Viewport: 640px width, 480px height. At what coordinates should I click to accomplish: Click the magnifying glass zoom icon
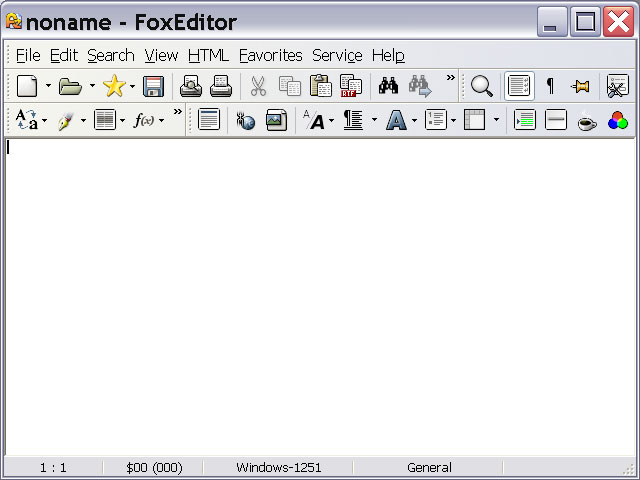point(482,86)
